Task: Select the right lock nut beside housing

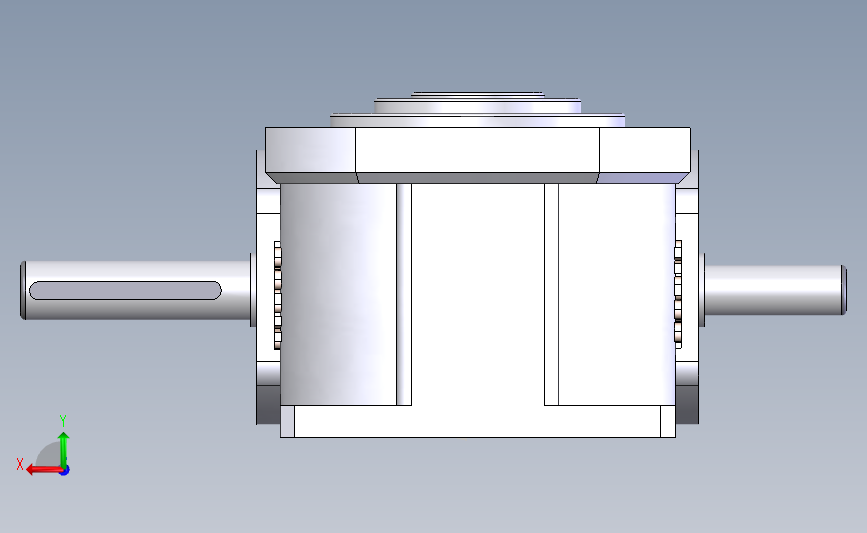Action: pos(678,294)
